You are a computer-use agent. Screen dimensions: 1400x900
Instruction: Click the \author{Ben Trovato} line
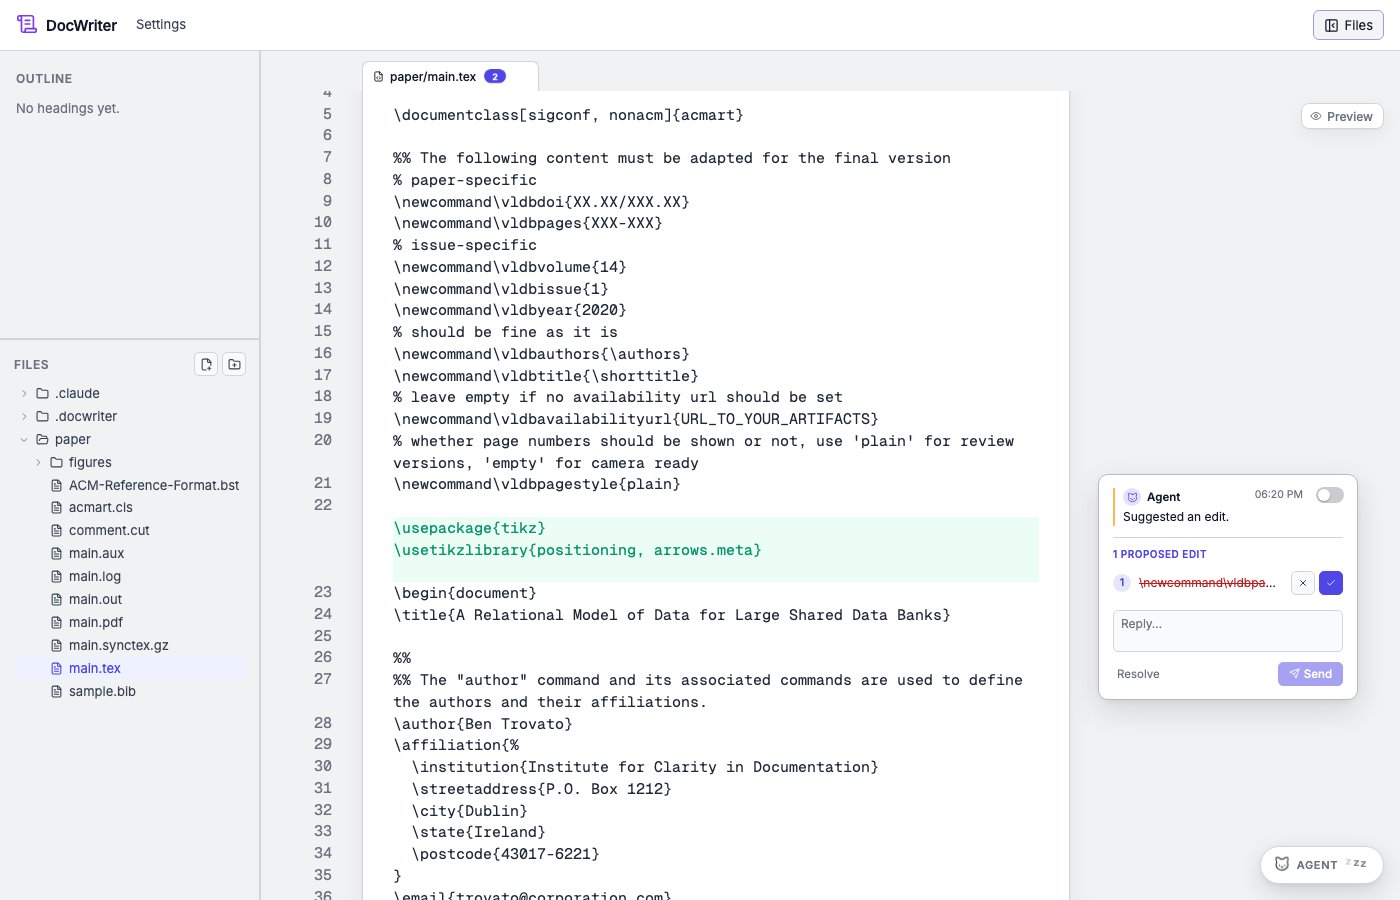483,724
